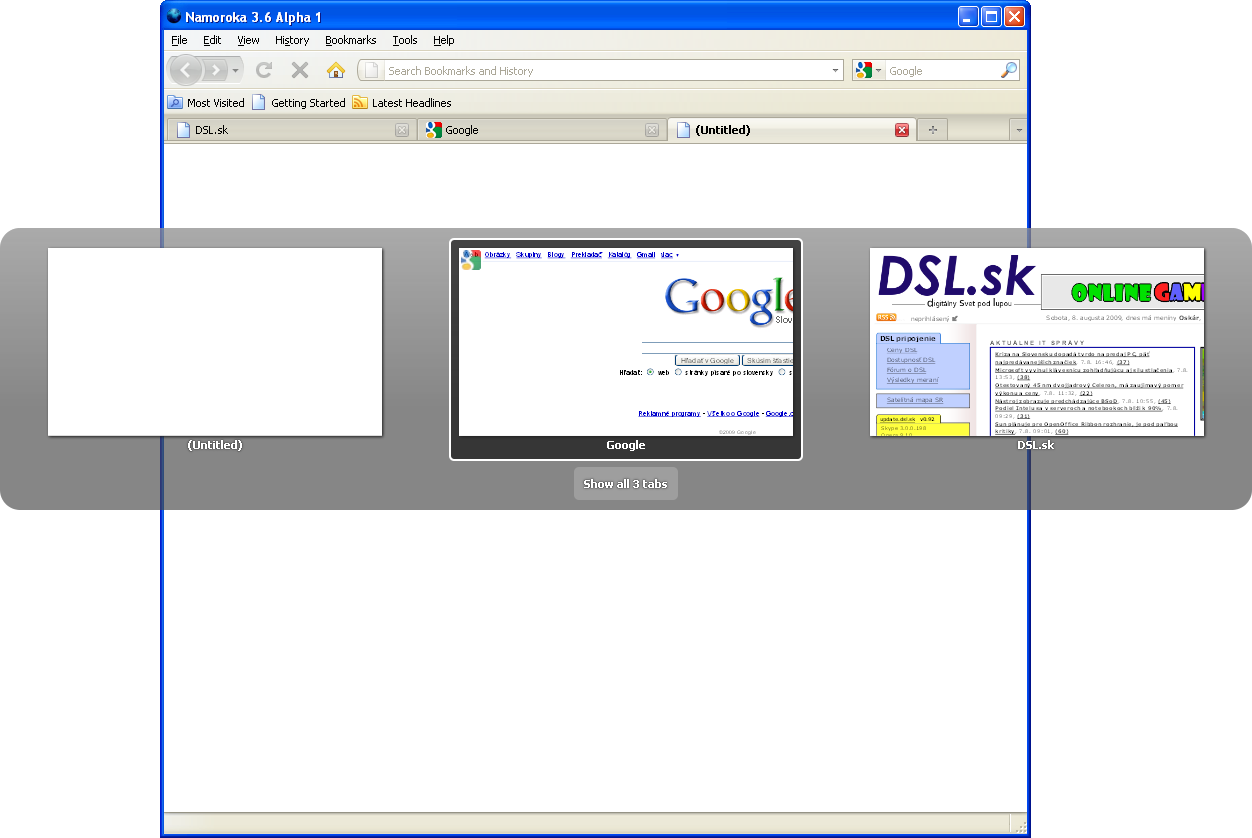Click the search magnifying glass icon

pos(1008,70)
